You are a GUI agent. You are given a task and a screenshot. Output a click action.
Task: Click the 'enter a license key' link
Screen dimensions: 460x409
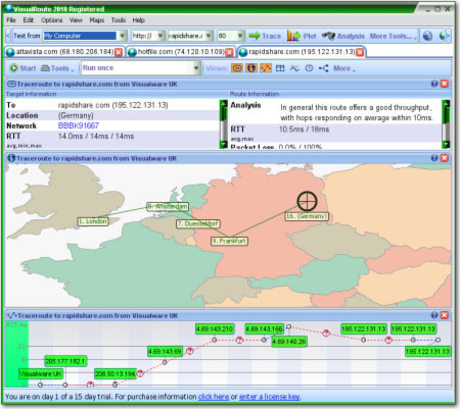pos(269,397)
